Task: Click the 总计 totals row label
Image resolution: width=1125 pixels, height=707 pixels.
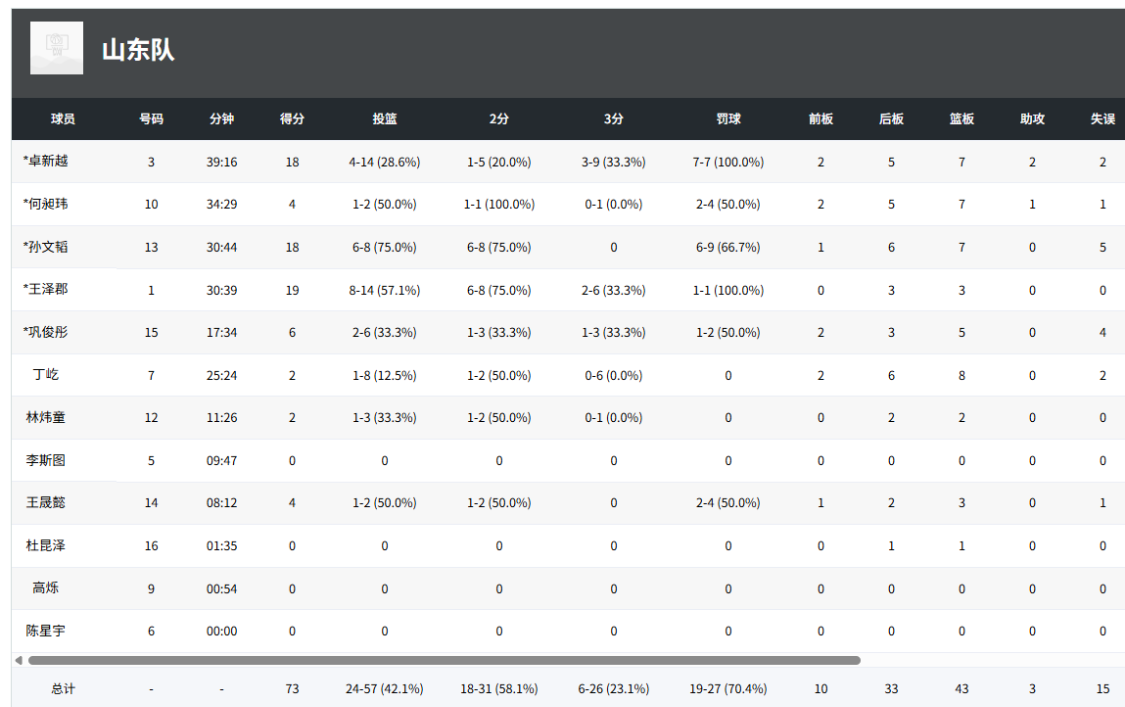Action: (x=63, y=689)
